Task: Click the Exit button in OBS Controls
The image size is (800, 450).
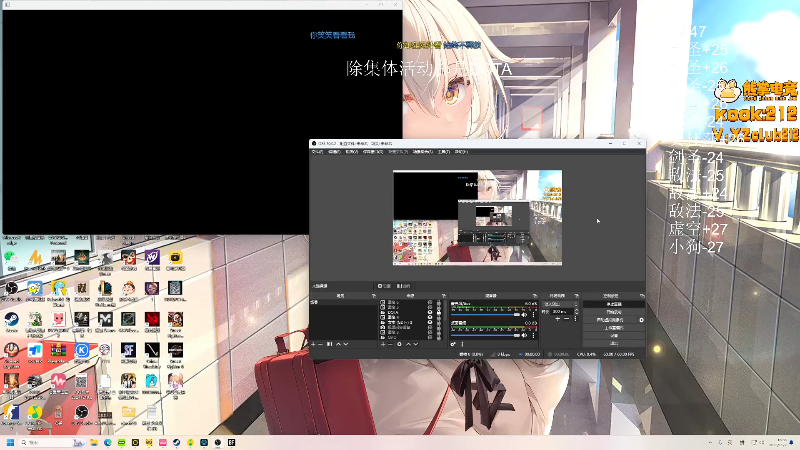Action: [x=614, y=343]
